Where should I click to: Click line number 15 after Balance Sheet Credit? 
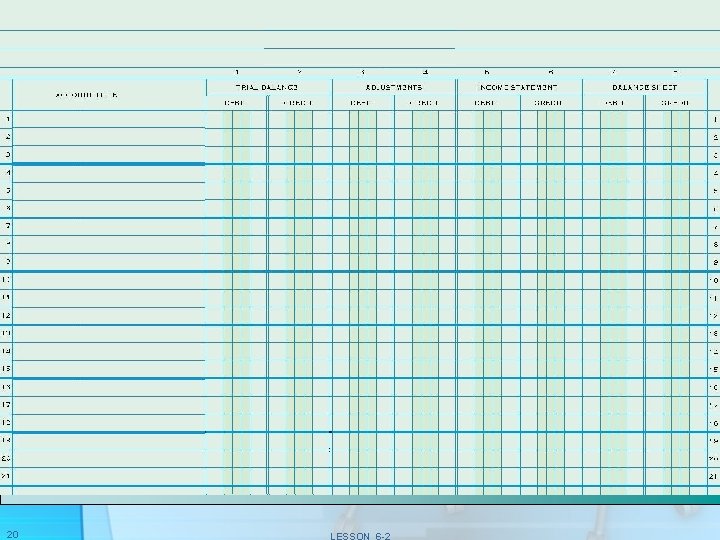tap(714, 369)
